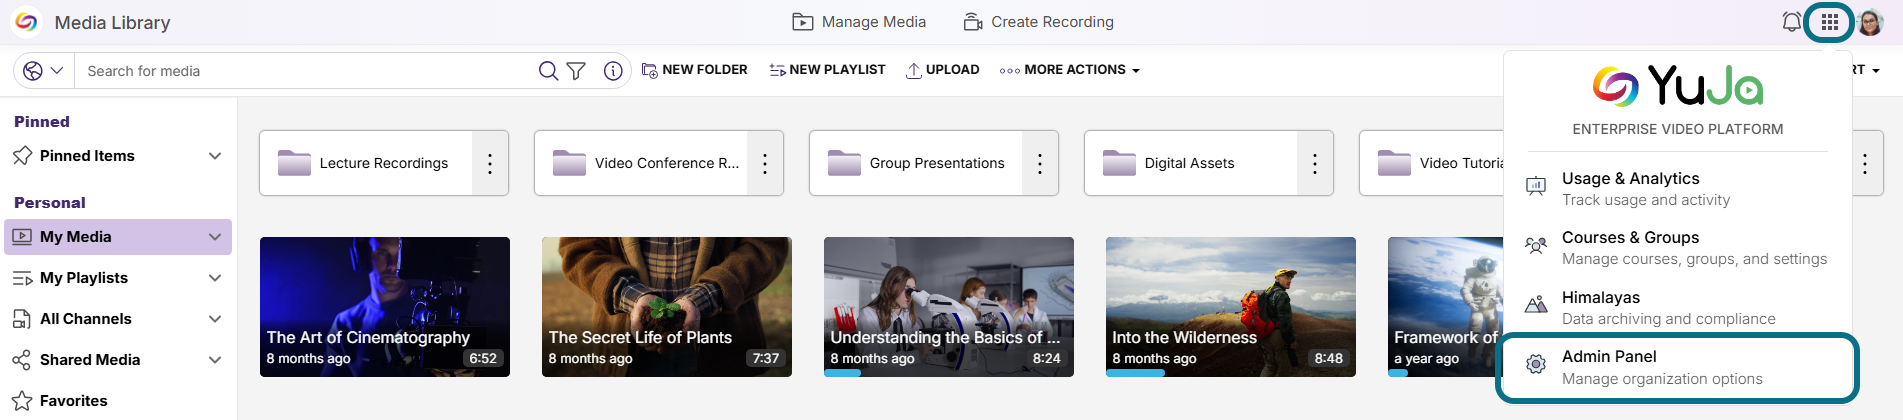Open the notifications bell

tap(1791, 22)
